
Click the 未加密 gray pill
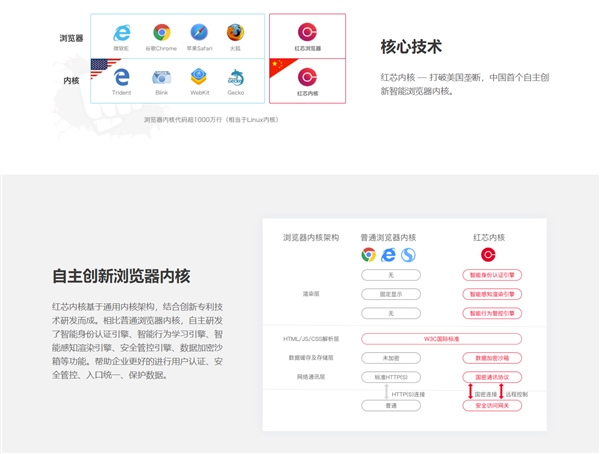[391, 358]
